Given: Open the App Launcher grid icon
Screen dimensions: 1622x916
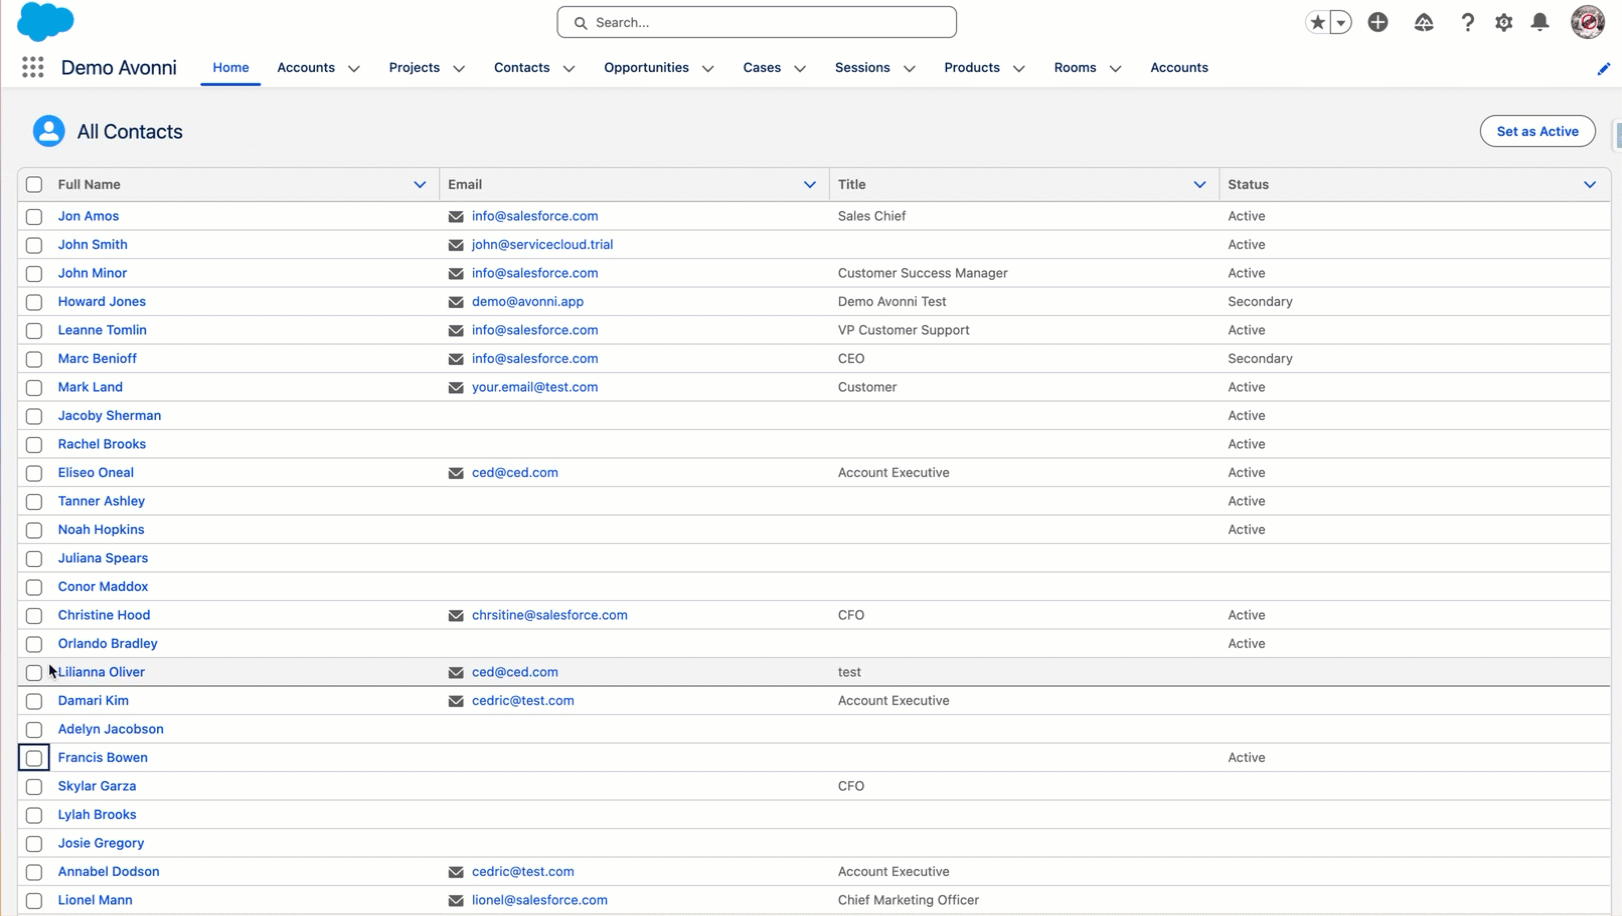Looking at the screenshot, I should pos(33,67).
